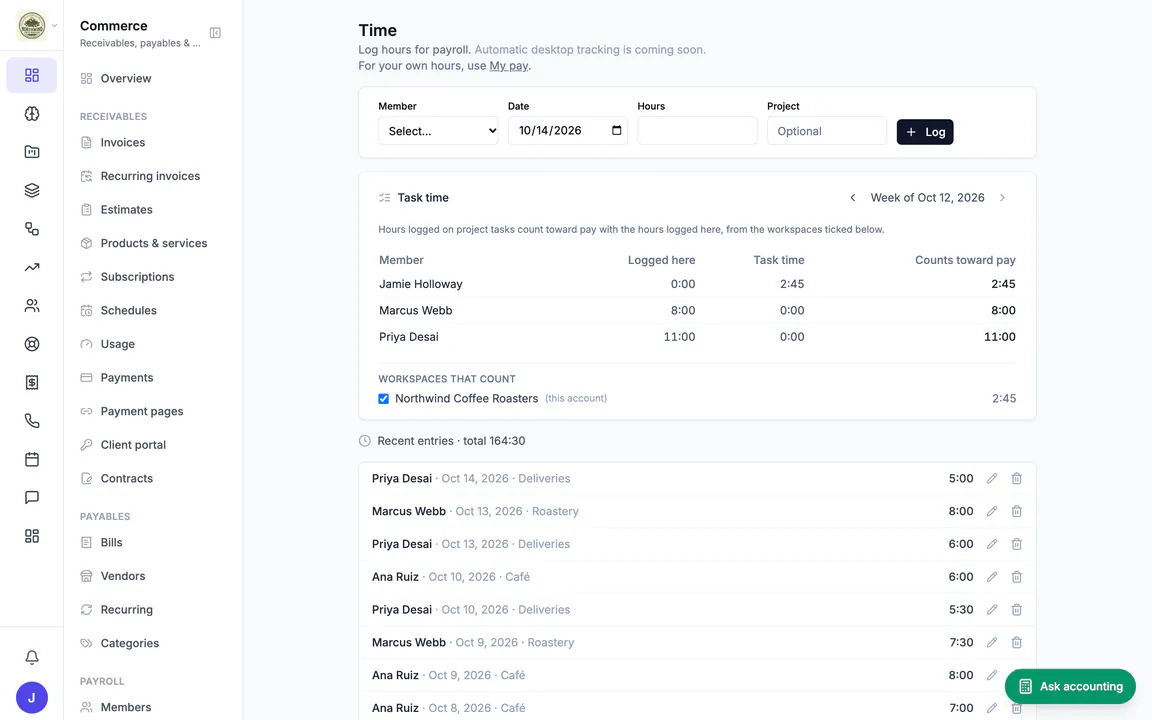The image size is (1152, 720).
Task: Open Overview in Commerce sidebar
Action: [126, 79]
